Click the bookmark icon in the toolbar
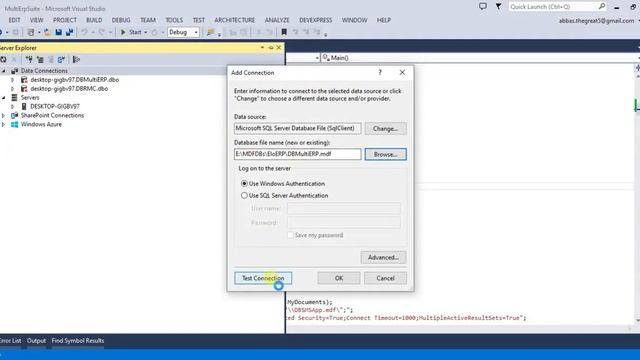The height and width of the screenshot is (360, 640). tap(284, 32)
